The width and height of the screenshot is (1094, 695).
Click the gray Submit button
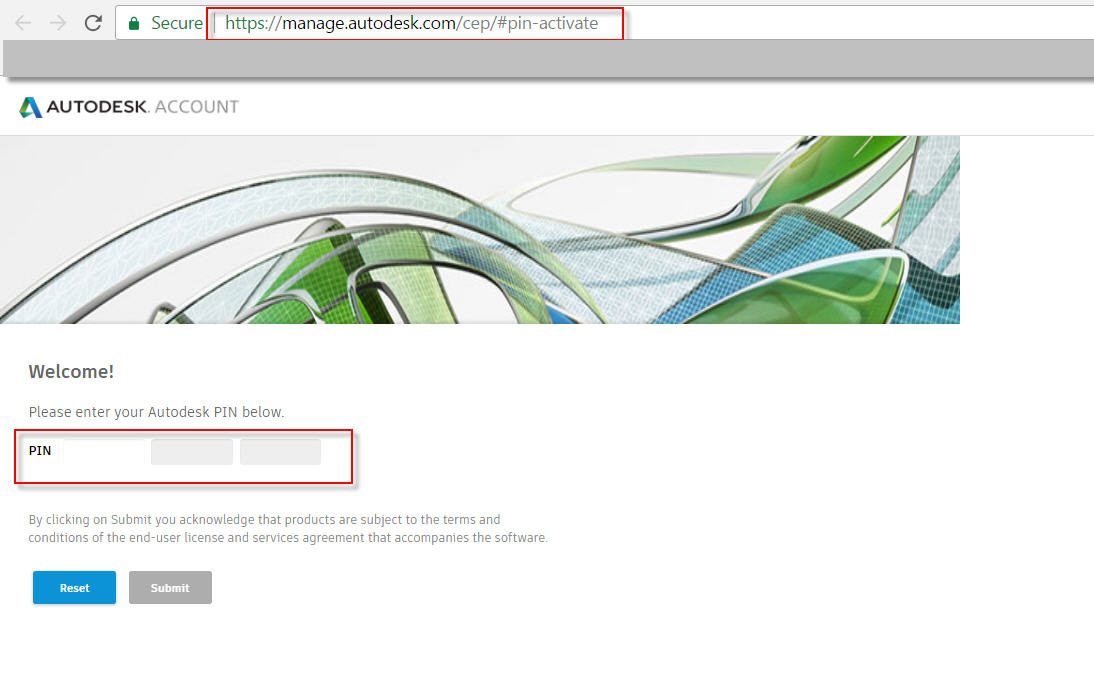pyautogui.click(x=170, y=588)
